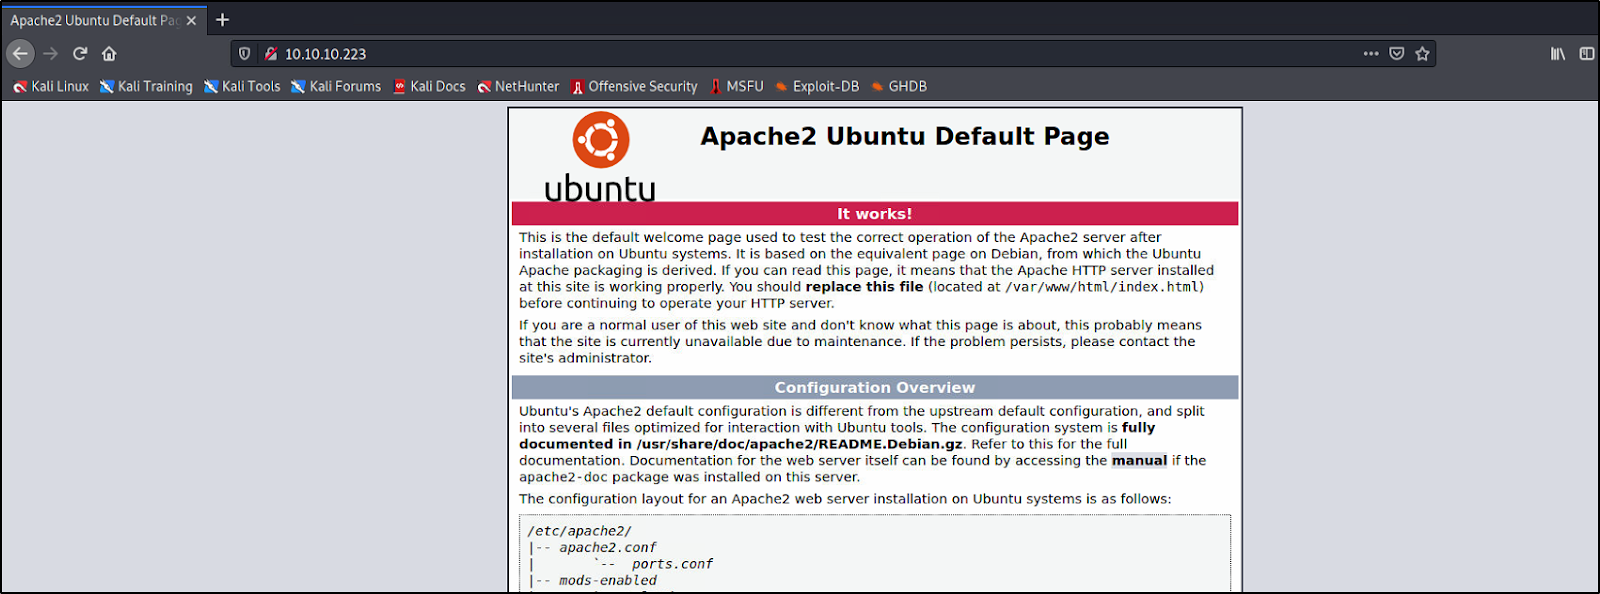Open MSFU bookmark
1600x594 pixels.
tap(737, 86)
